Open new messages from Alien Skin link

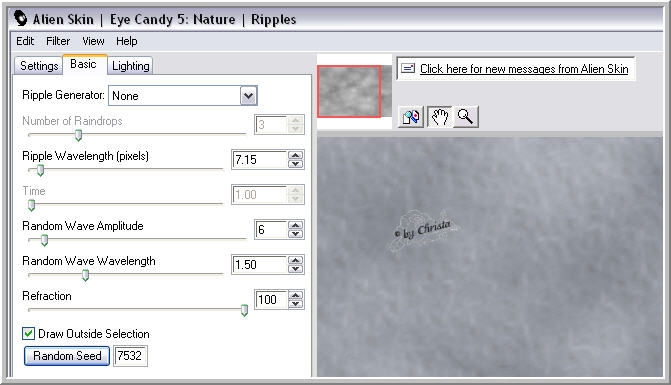[524, 69]
